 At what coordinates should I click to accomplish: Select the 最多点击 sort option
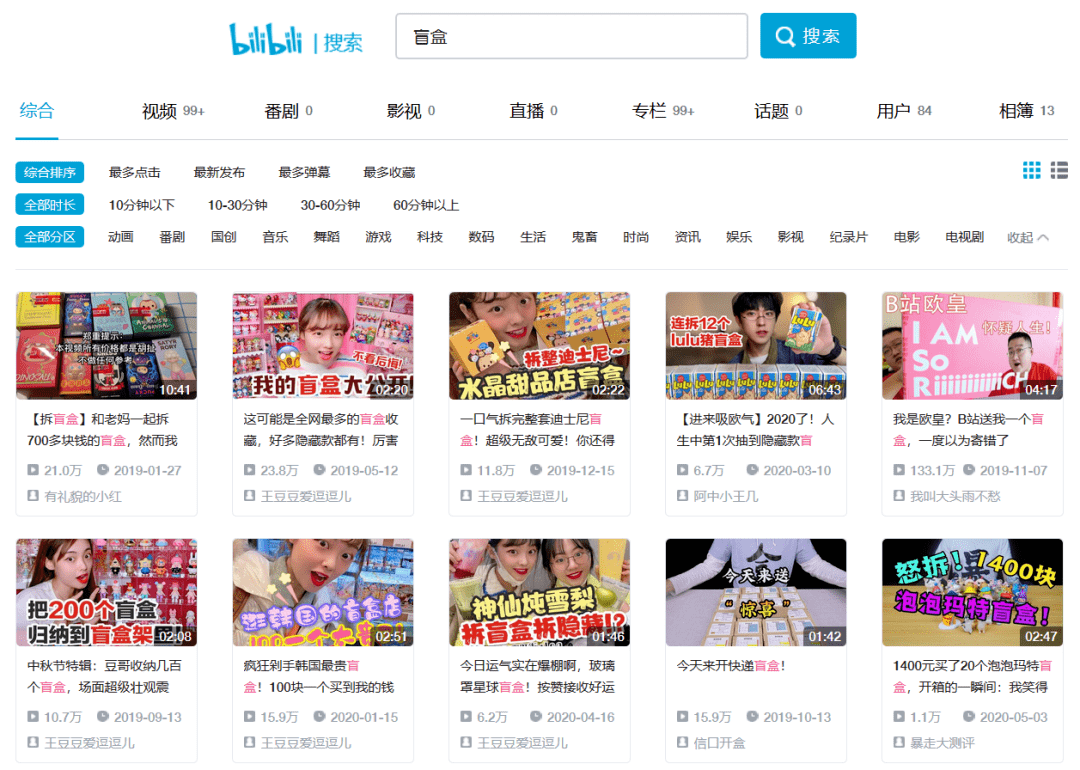pos(135,171)
